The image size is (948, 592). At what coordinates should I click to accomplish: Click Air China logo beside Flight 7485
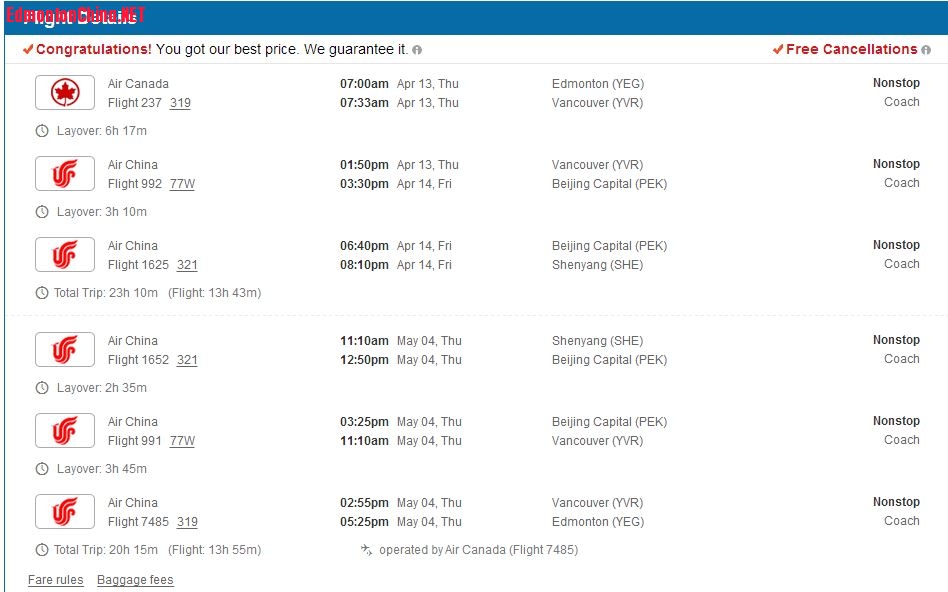click(x=65, y=512)
